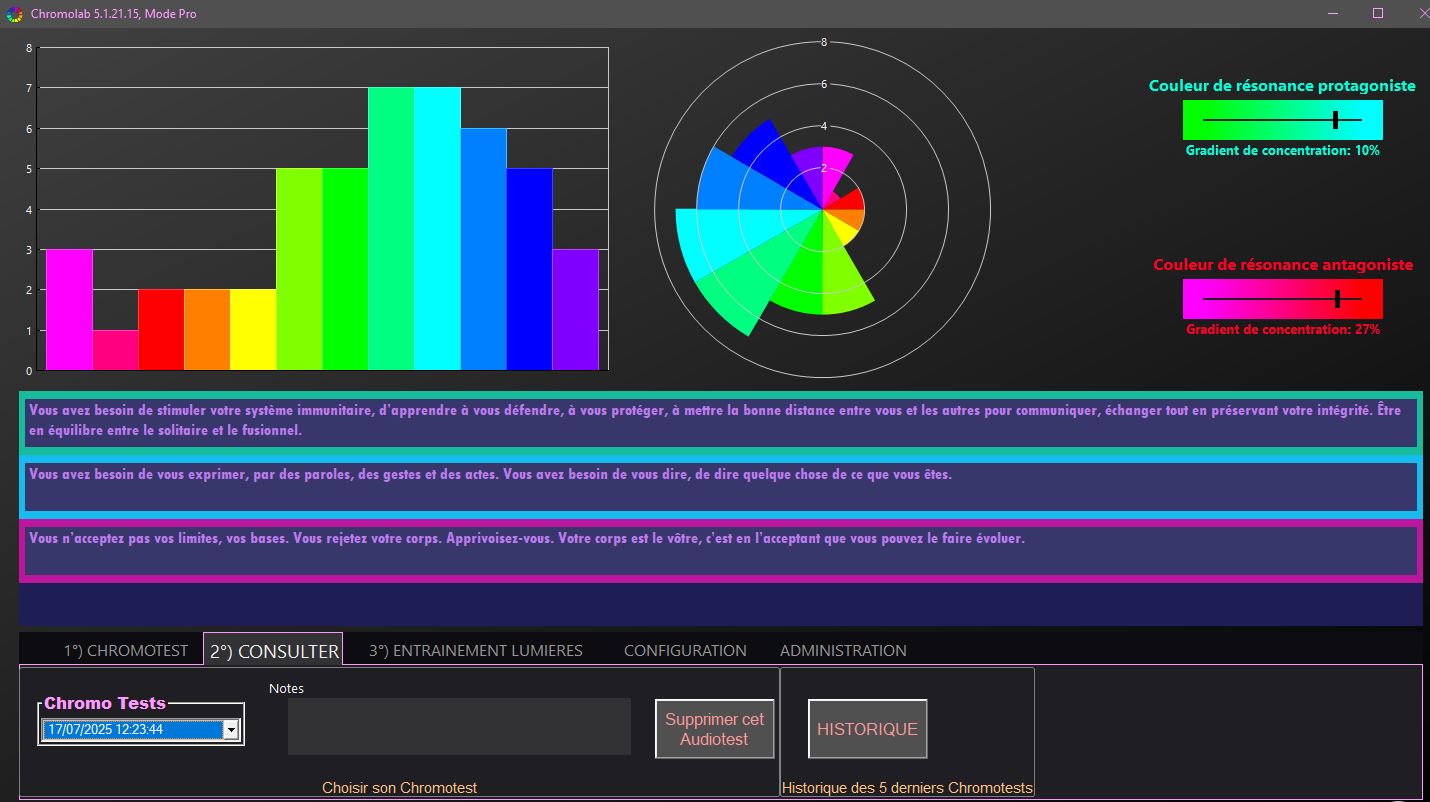Open the ADMINISTRATION tab

point(843,650)
